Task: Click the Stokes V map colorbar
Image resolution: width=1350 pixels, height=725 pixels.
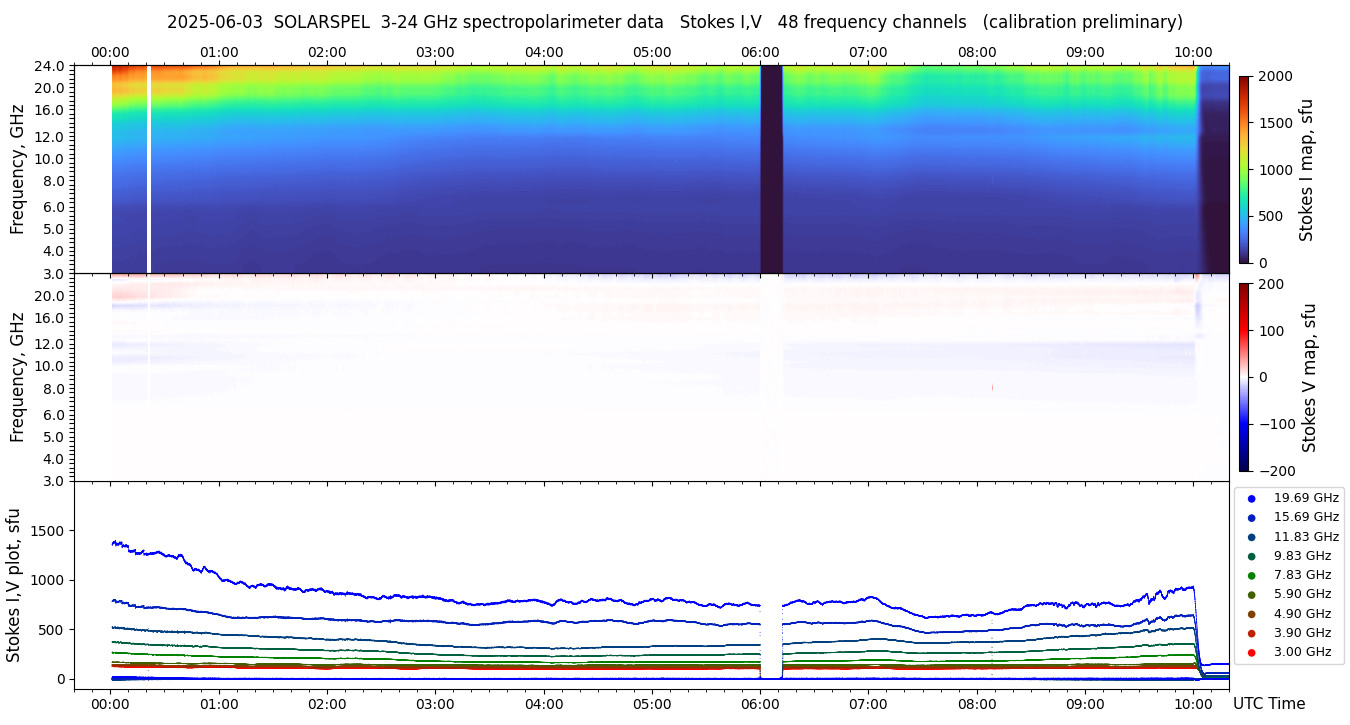Action: click(x=1244, y=377)
